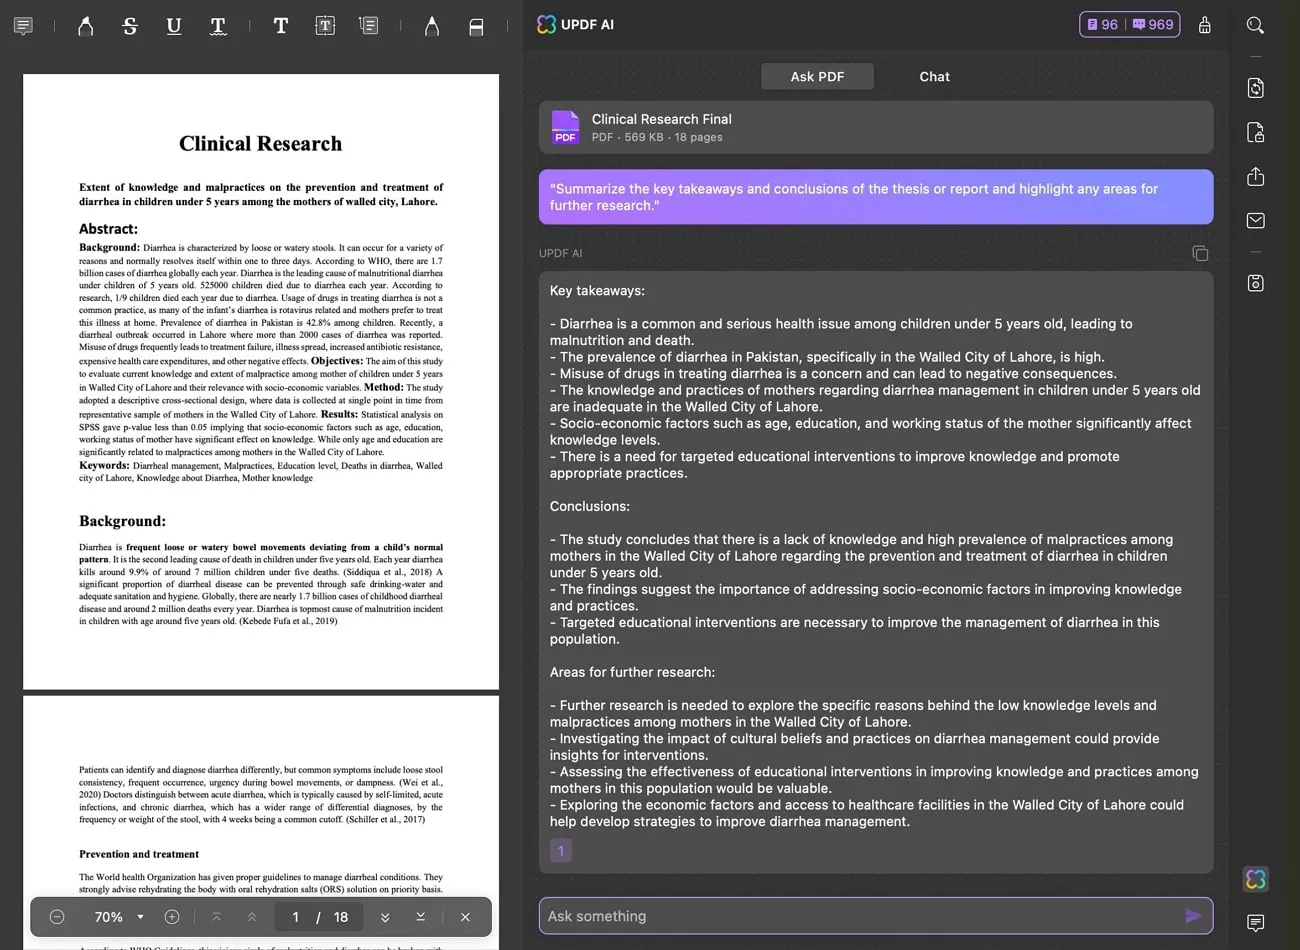This screenshot has width=1300, height=950.
Task: Switch to the Ask PDF tab
Action: click(817, 76)
